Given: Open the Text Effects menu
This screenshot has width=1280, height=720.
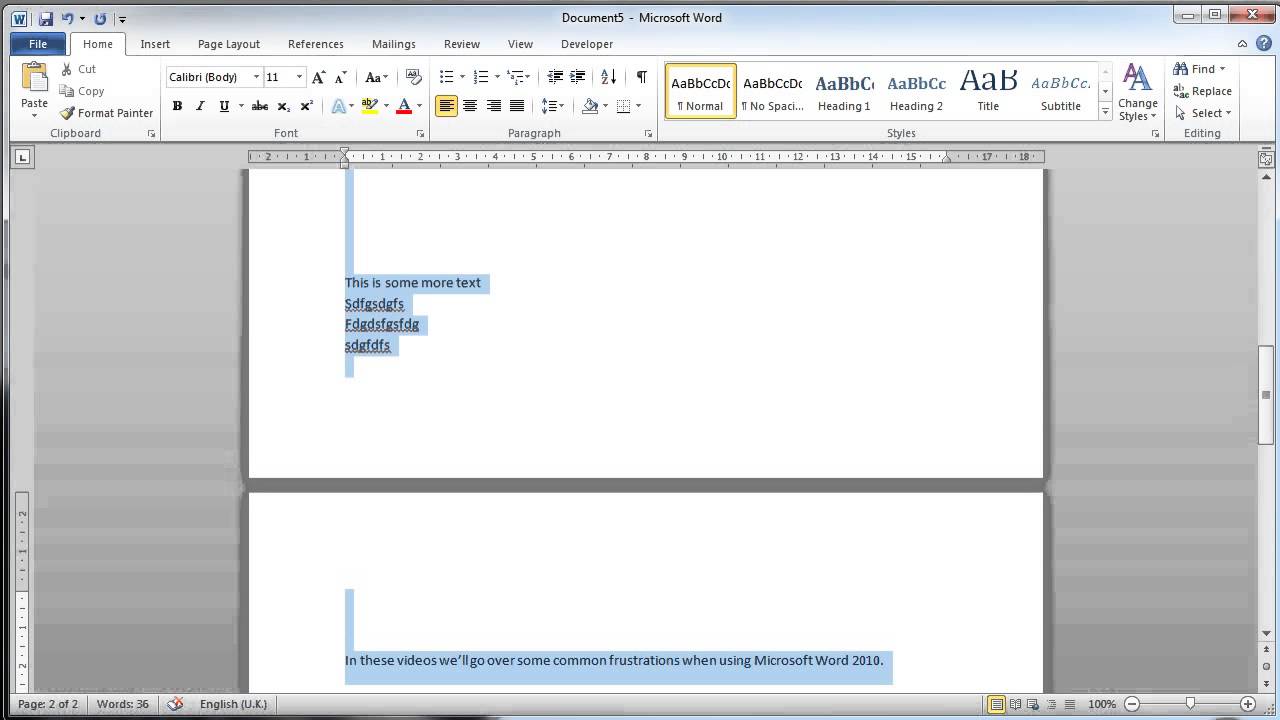Looking at the screenshot, I should point(341,106).
